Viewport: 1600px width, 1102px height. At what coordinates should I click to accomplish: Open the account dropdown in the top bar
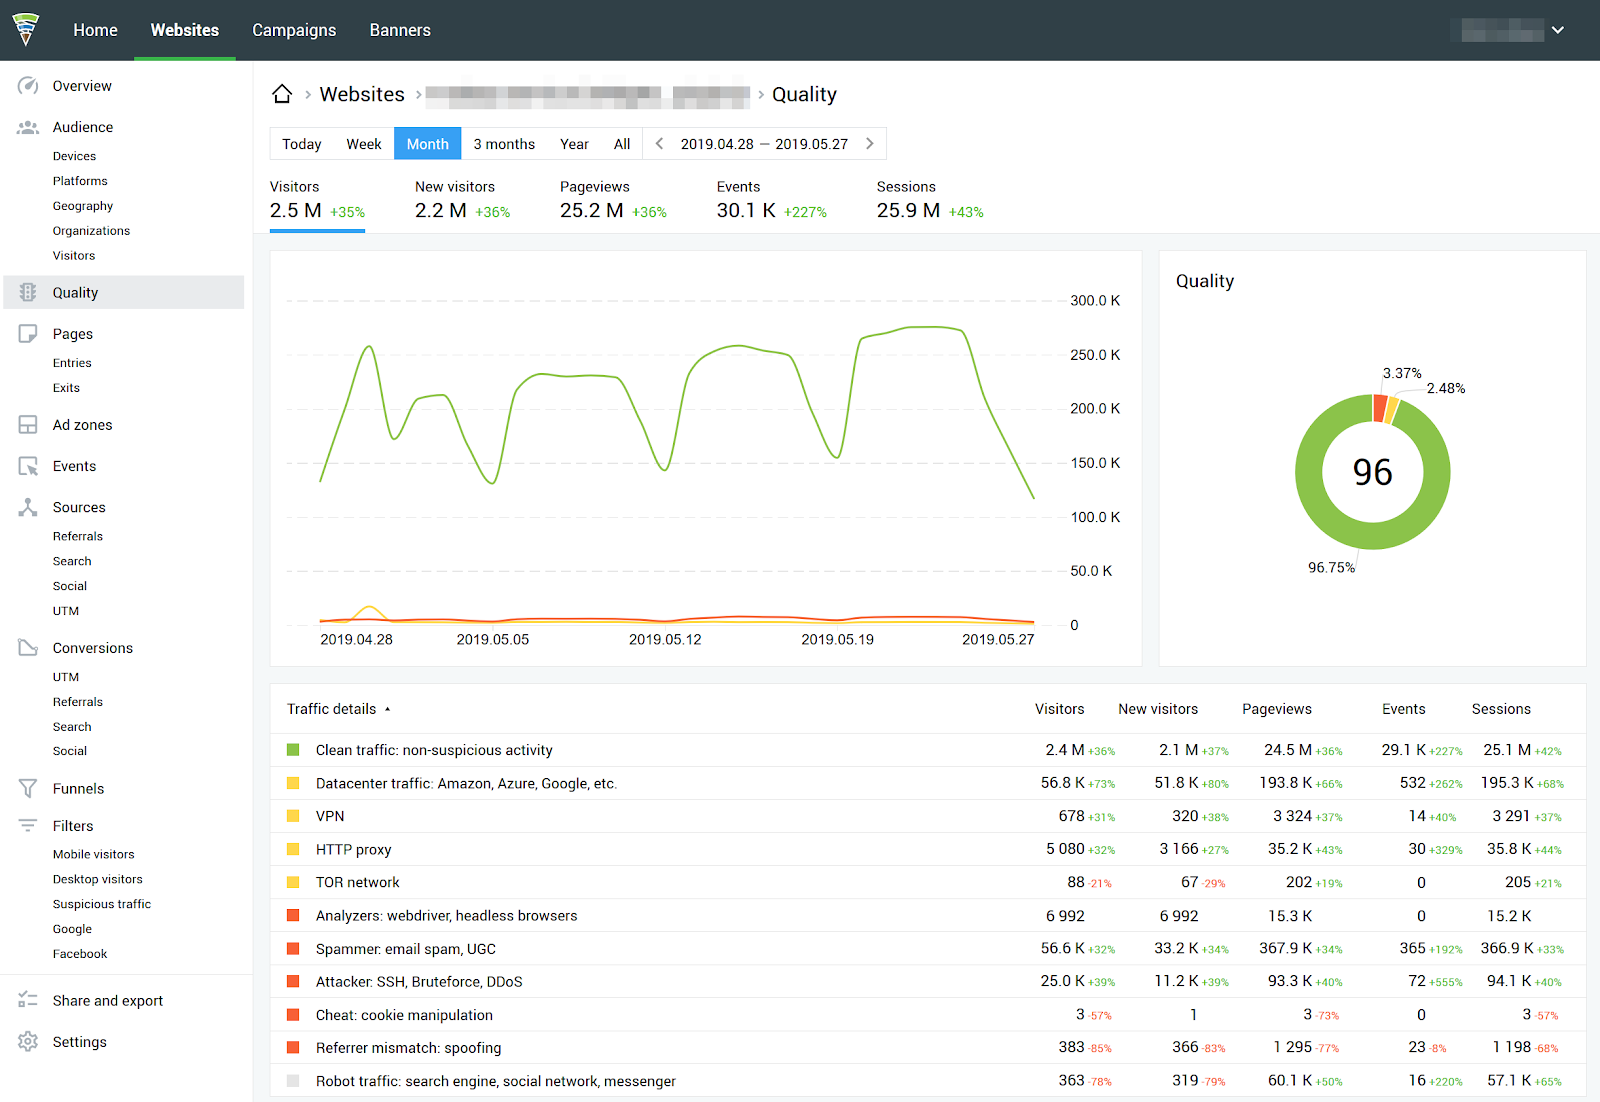(x=1558, y=30)
